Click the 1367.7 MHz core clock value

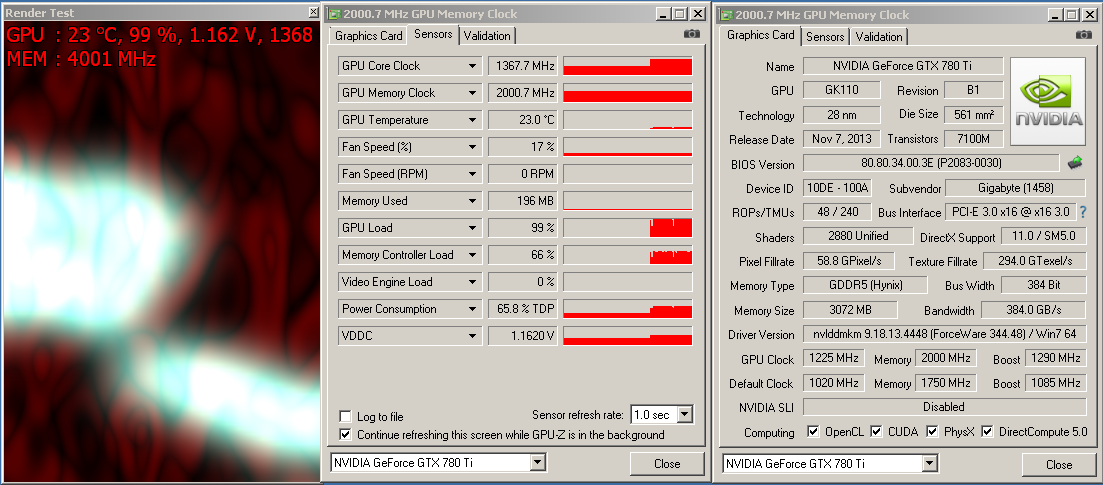coord(523,66)
